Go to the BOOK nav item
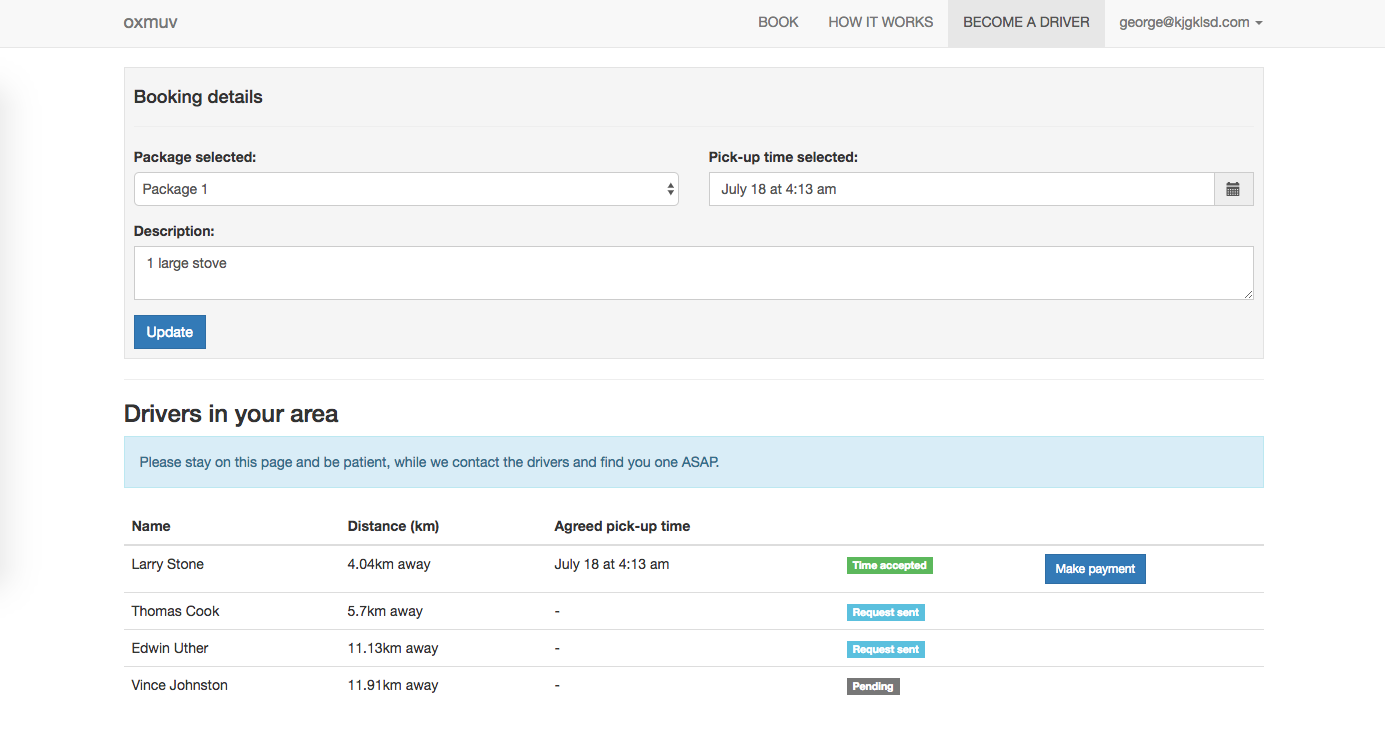1385x730 pixels. pyautogui.click(x=778, y=22)
